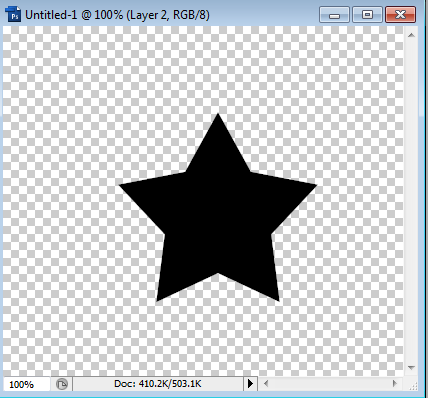
Task: Close the Untitled-1 document window
Action: 400,15
